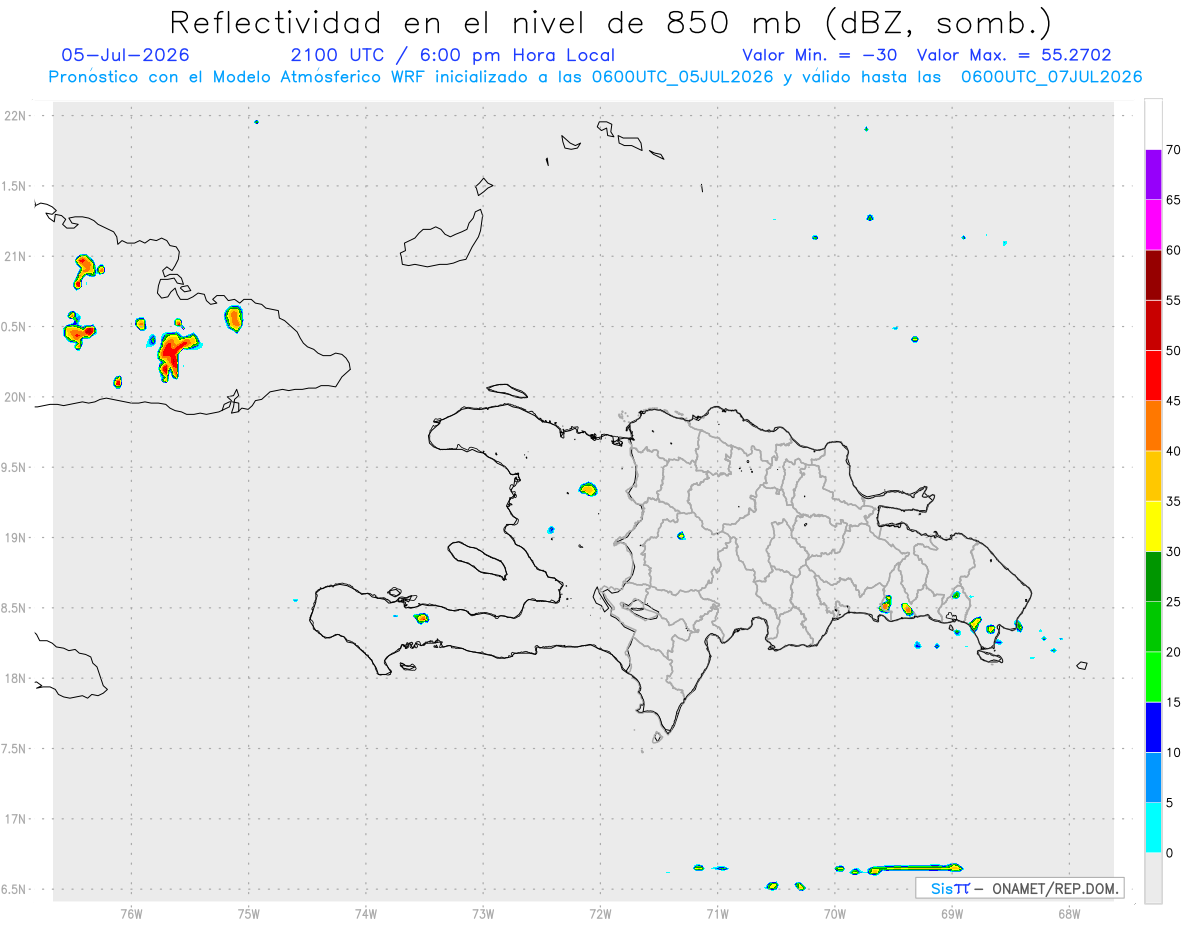This screenshot has height=927, width=1200.
Task: Pick the orange 40–45 dBZ colorbar segment
Action: [1153, 426]
